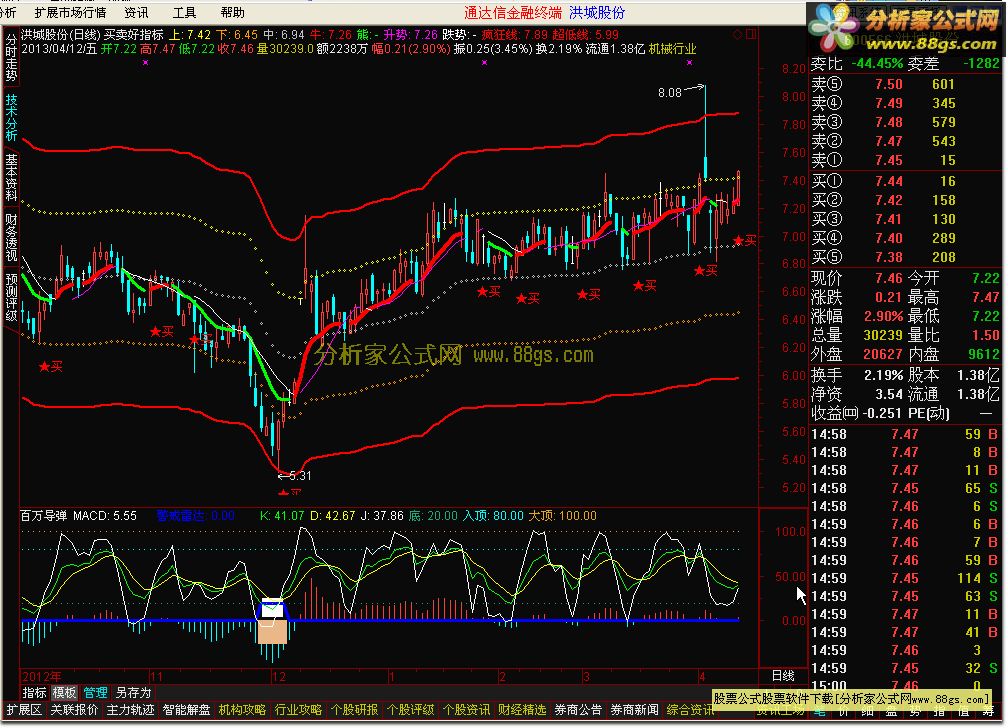Open the 个股研报 tab
The height and width of the screenshot is (728, 1008).
(354, 710)
